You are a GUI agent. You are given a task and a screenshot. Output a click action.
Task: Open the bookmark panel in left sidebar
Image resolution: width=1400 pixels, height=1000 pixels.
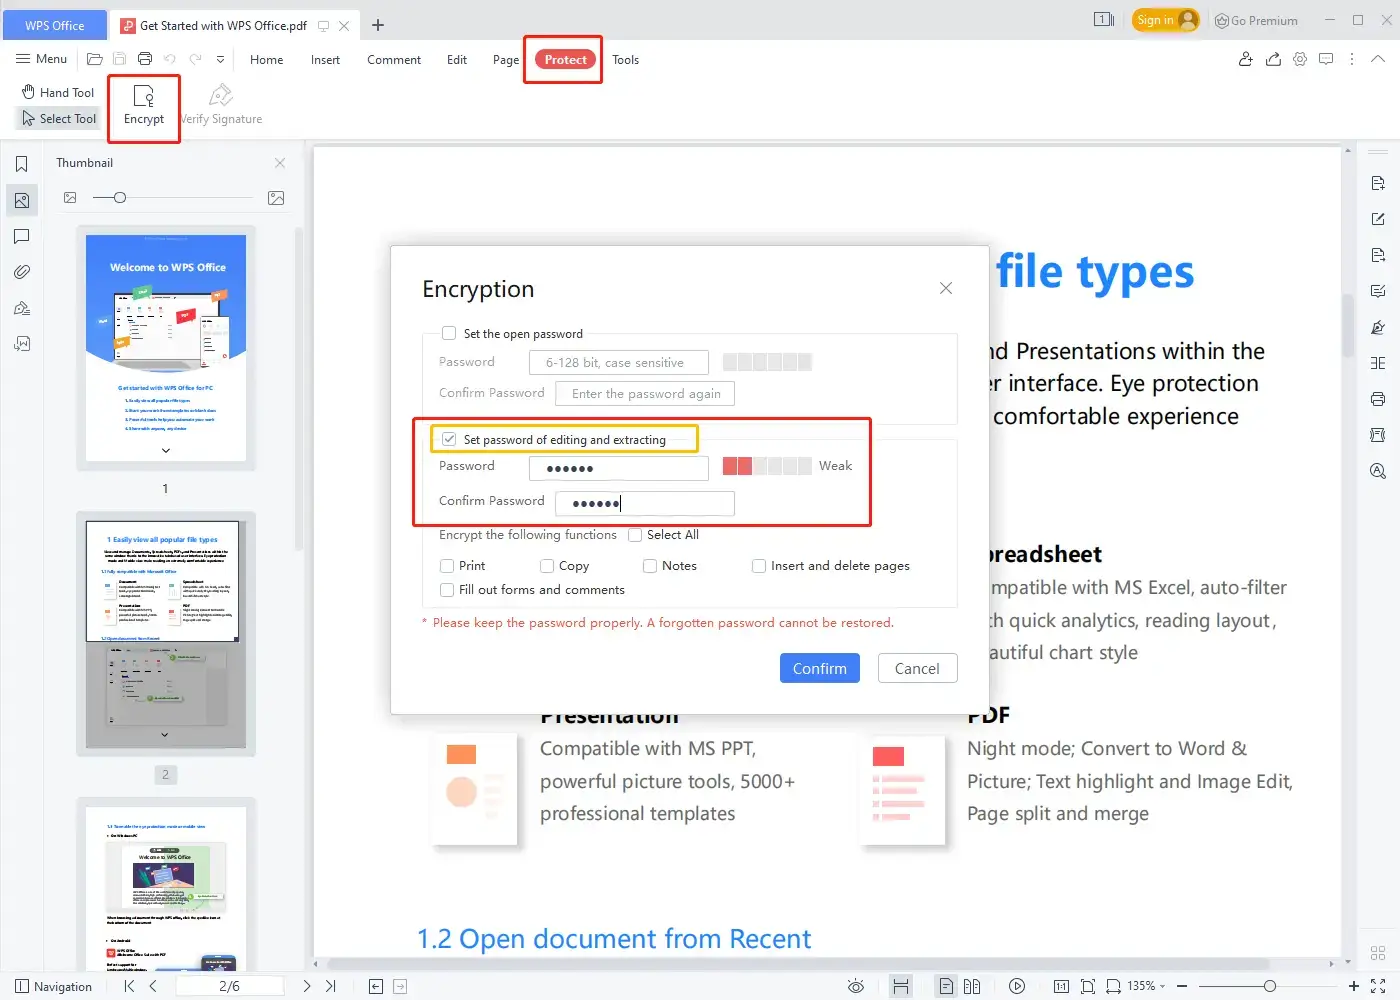tap(22, 164)
